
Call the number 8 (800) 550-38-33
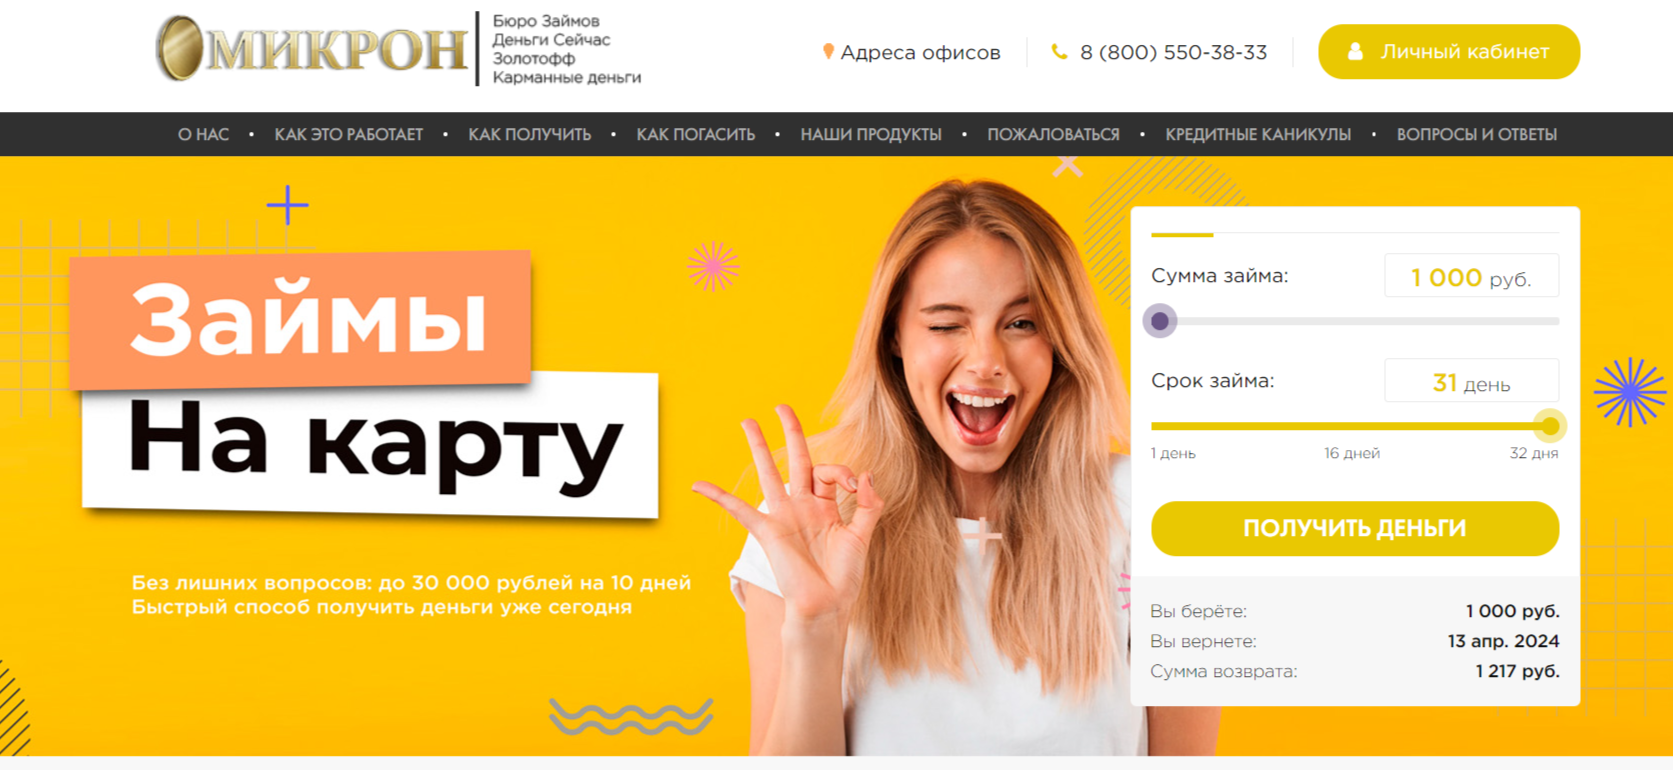[1173, 53]
